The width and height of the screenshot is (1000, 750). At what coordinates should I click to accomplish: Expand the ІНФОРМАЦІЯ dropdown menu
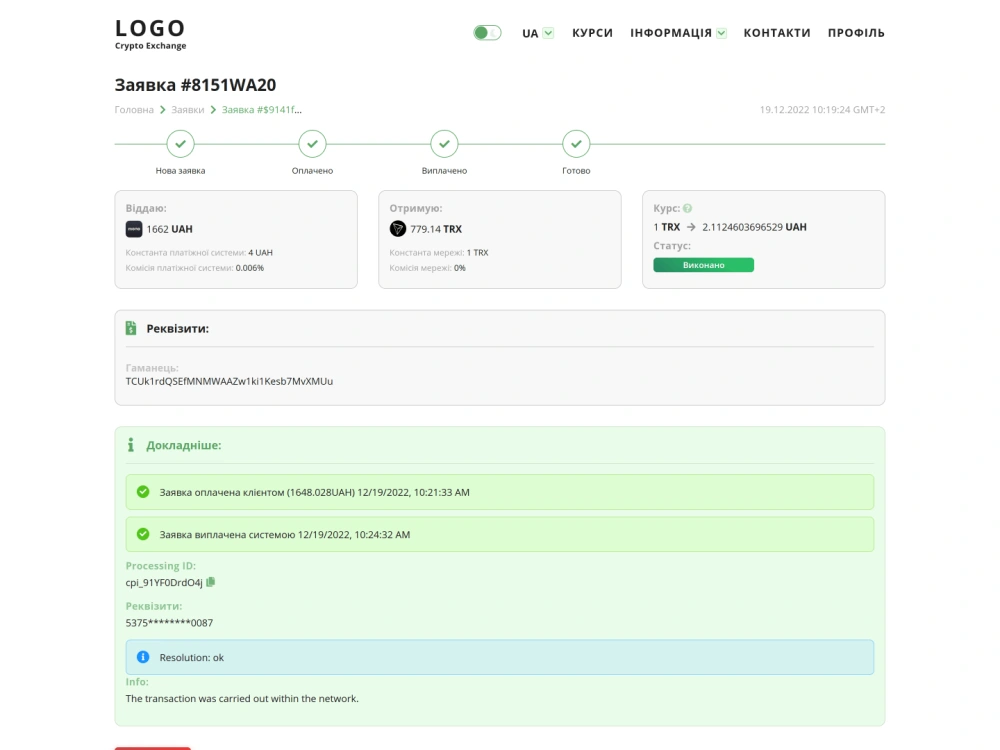(678, 33)
